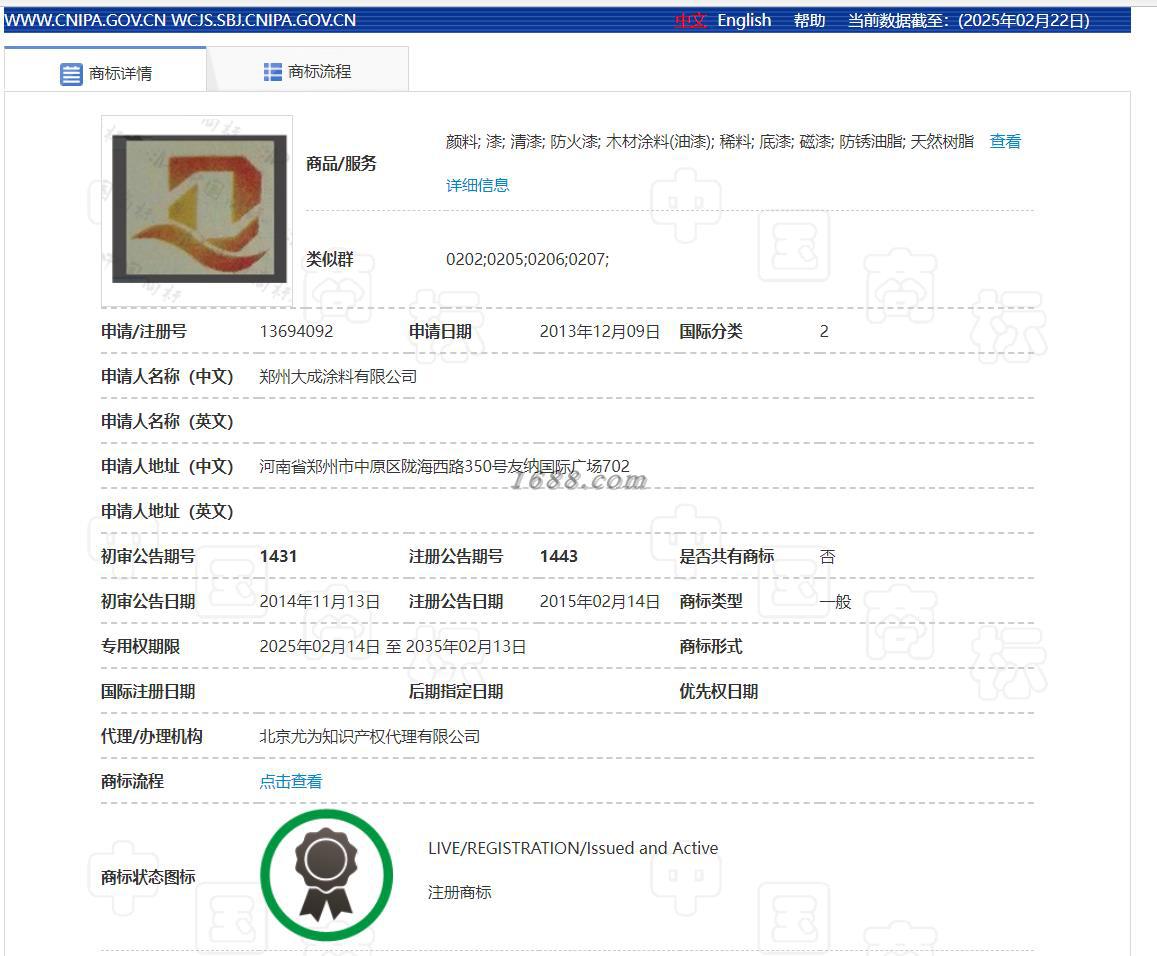
Task: Select the goods list starting 颜料; 漆; 清漆
Action: point(710,142)
